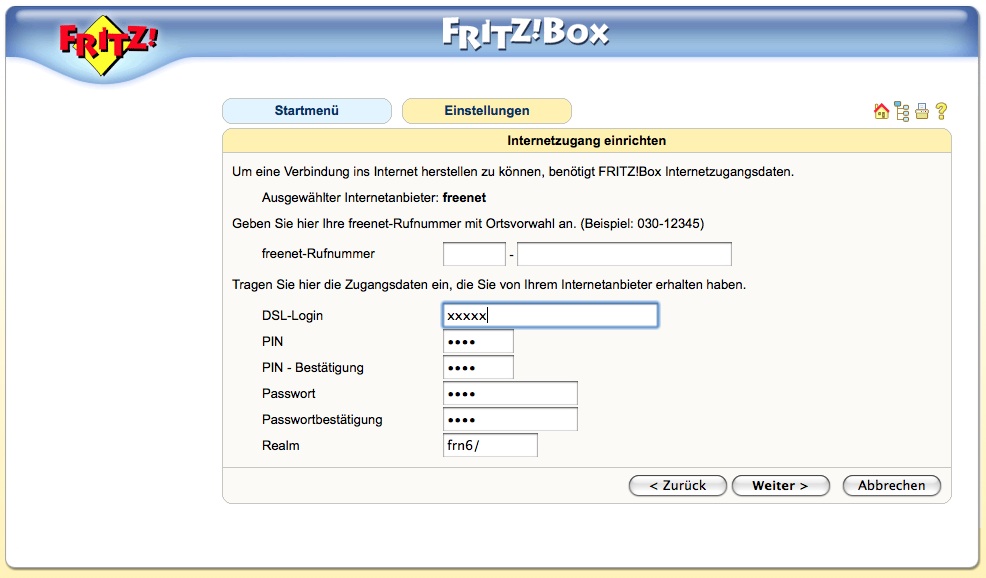Screen dimensions: 986x578
Task: Click the 'Realm' label
Action: click(x=280, y=445)
